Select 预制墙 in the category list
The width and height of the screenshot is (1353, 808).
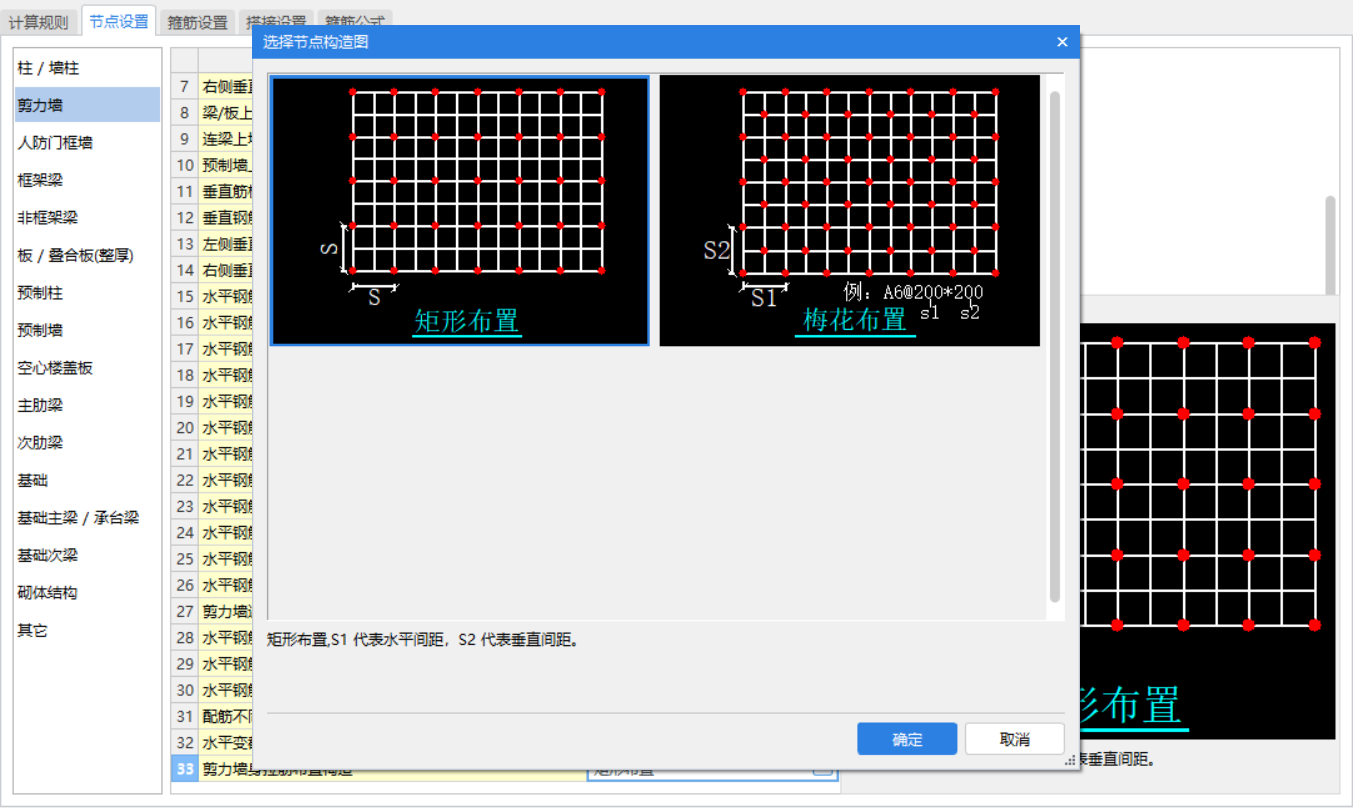pos(87,330)
